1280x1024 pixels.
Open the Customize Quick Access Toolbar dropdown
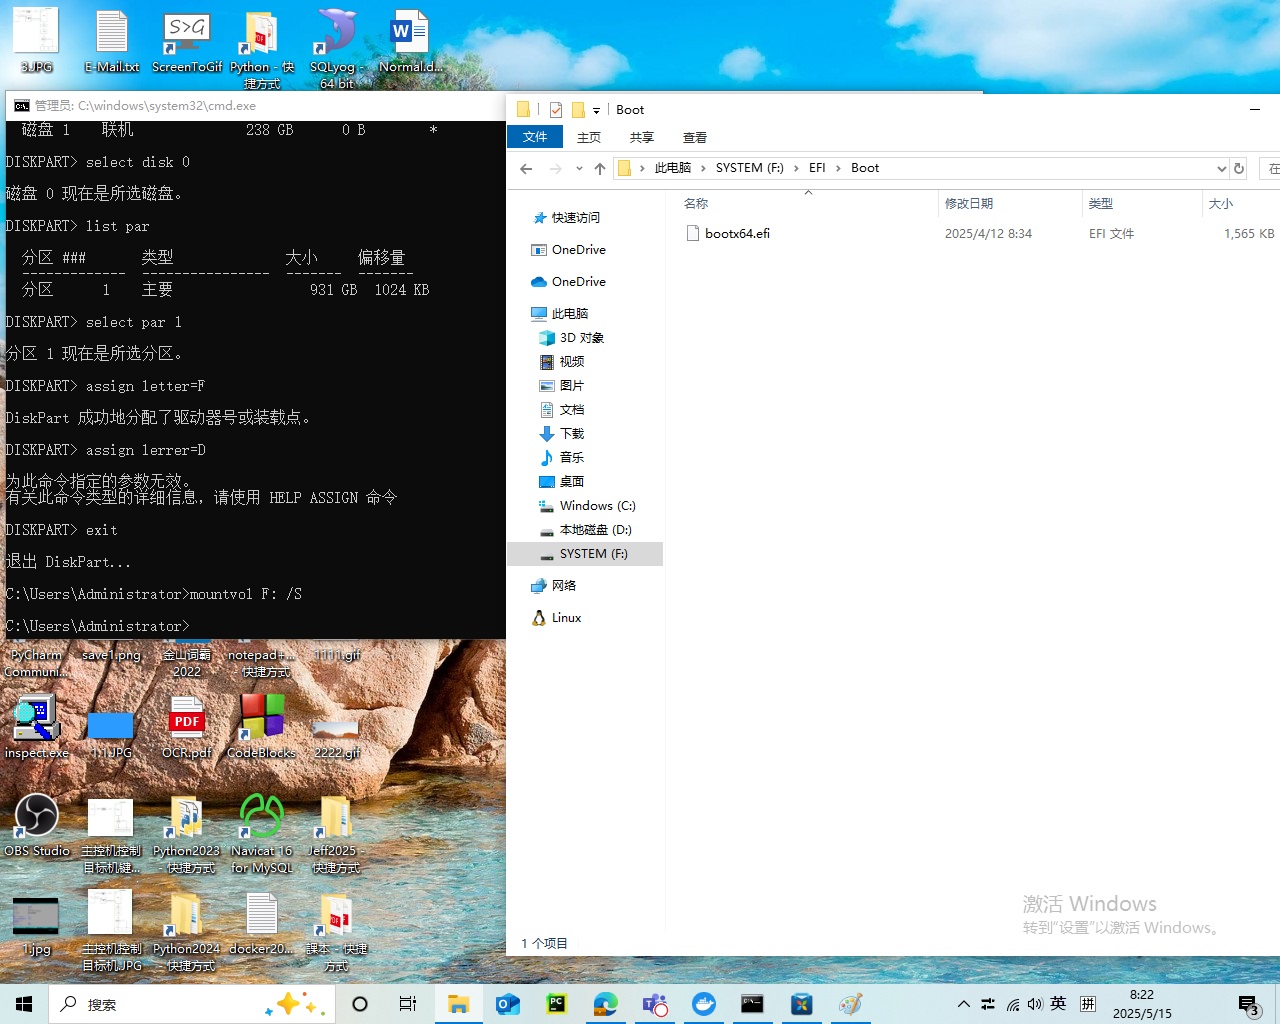tap(596, 110)
